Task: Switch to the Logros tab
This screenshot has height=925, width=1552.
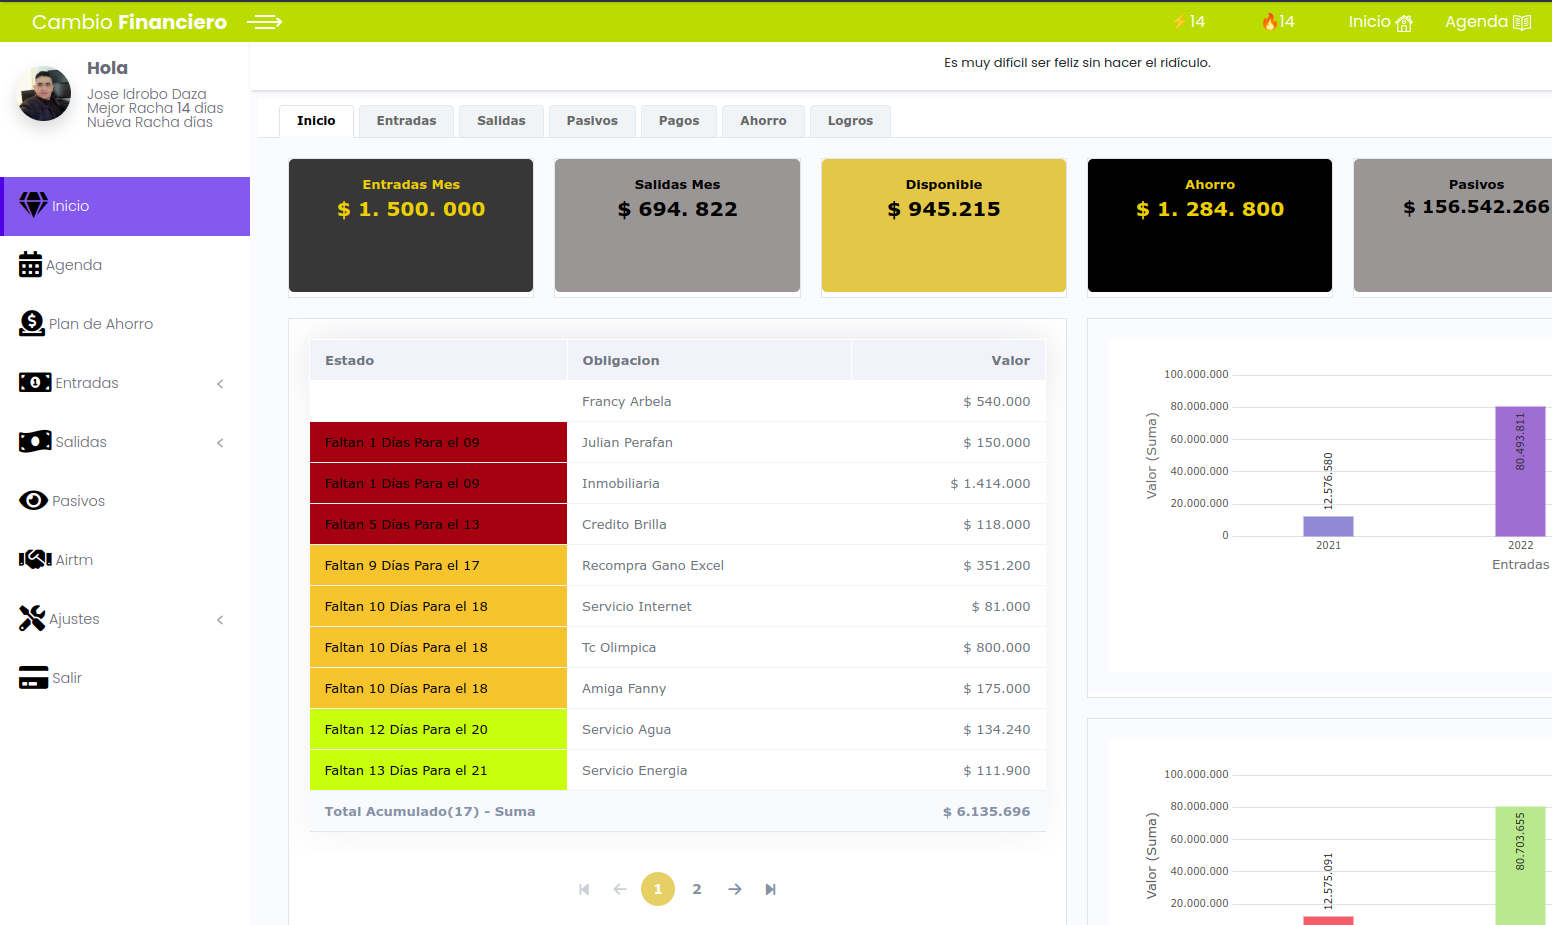Action: click(850, 121)
